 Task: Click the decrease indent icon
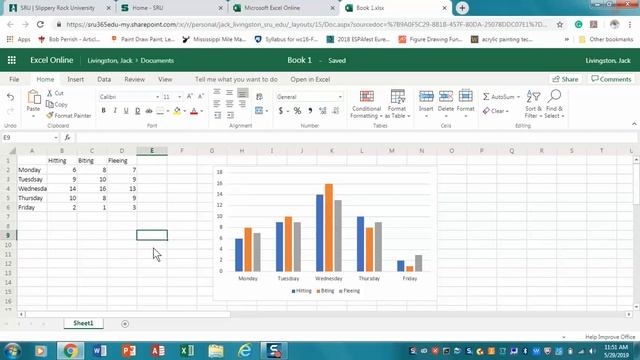point(218,116)
